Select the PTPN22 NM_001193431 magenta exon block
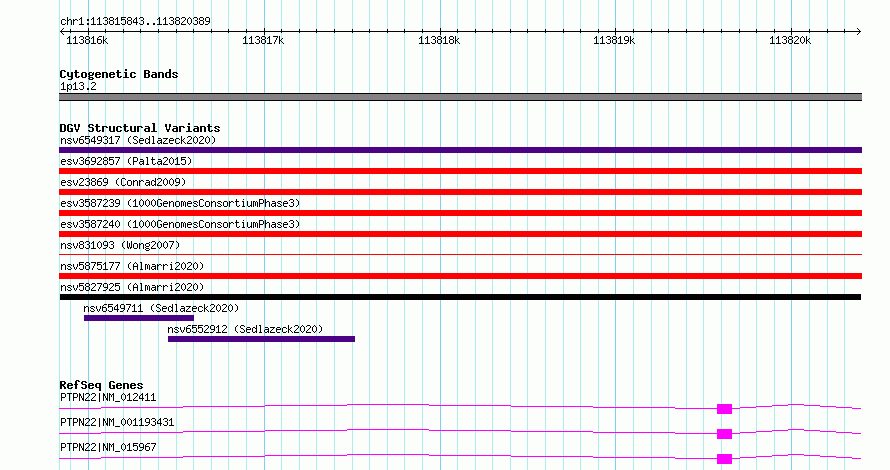The image size is (890, 470). (724, 434)
